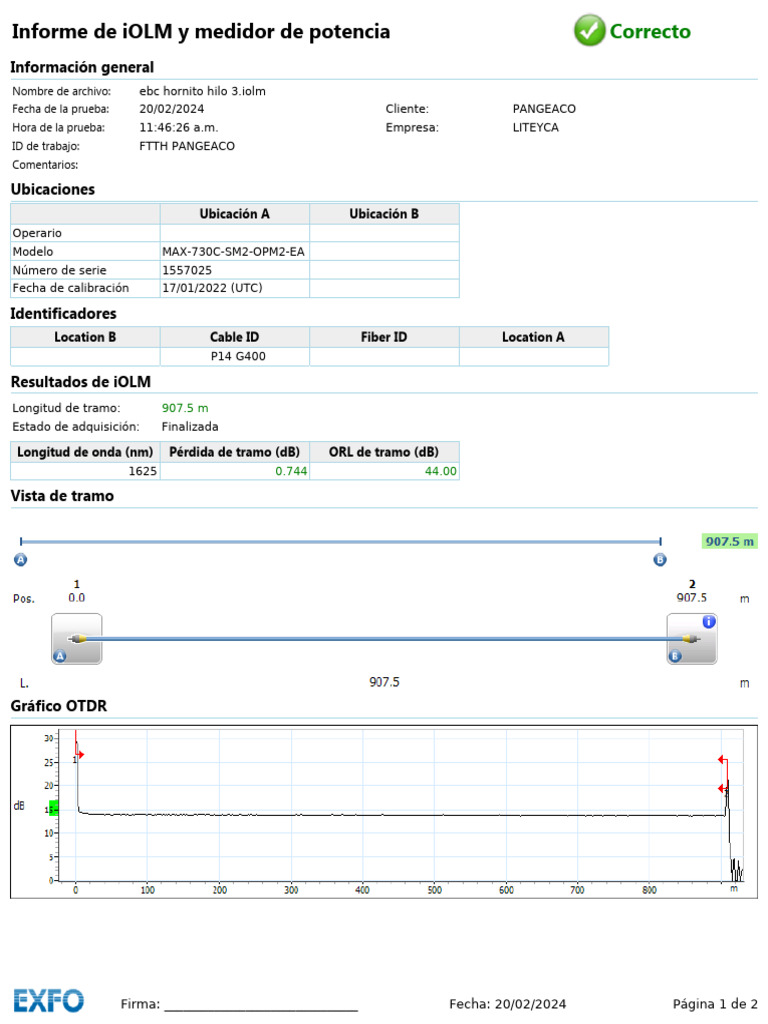Click the test date '20/02/2024' in general info
The image size is (768, 1024).
coord(171,109)
